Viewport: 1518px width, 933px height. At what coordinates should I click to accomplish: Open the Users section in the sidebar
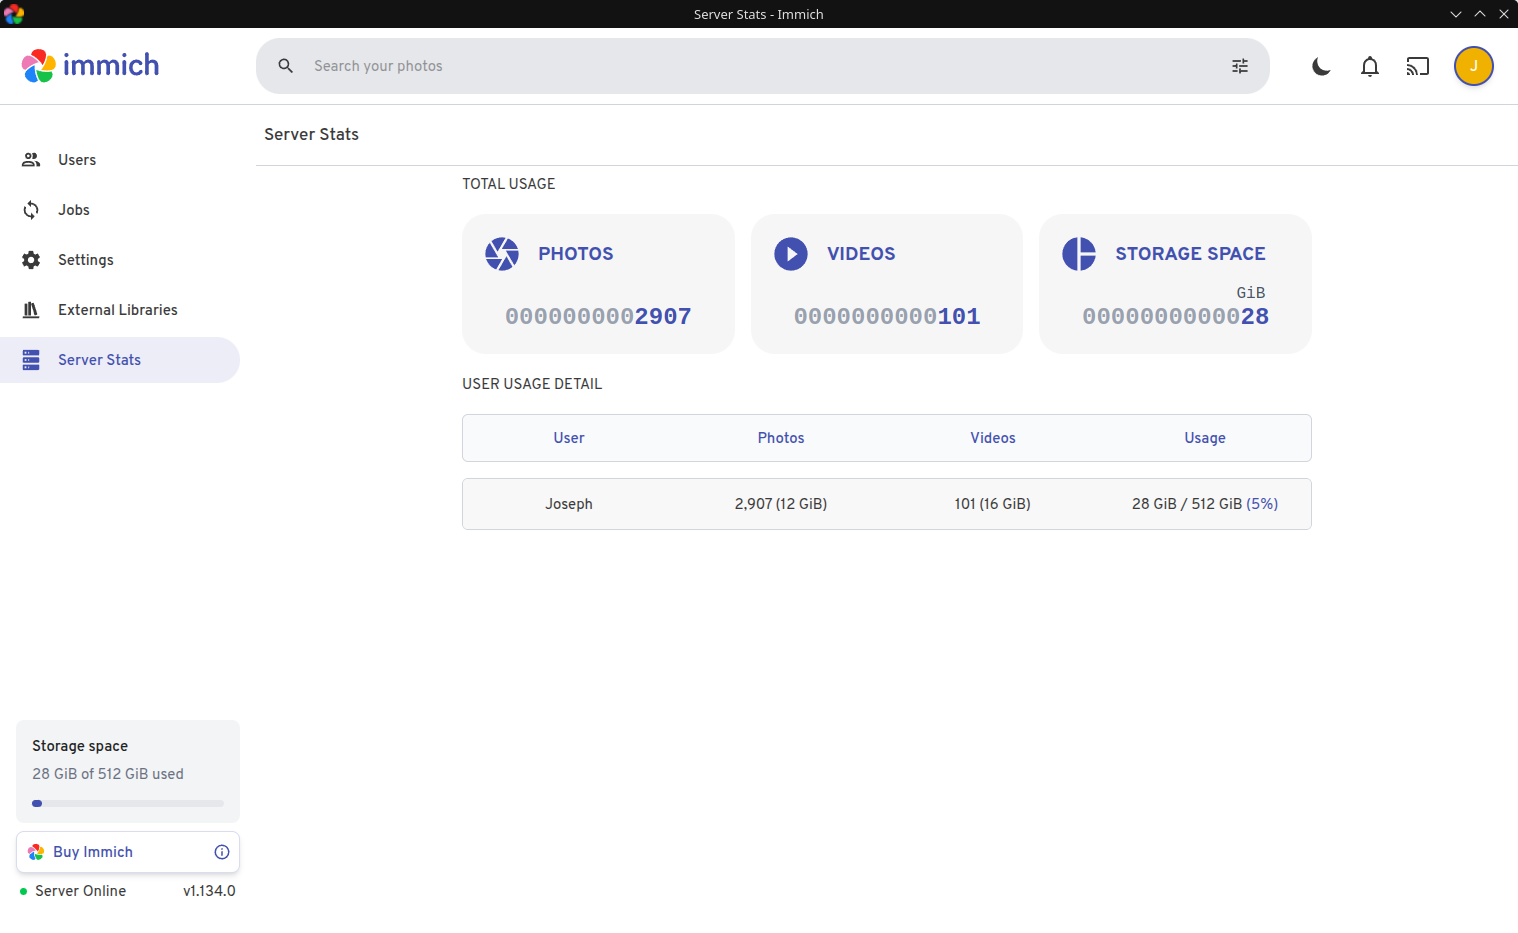(x=76, y=159)
